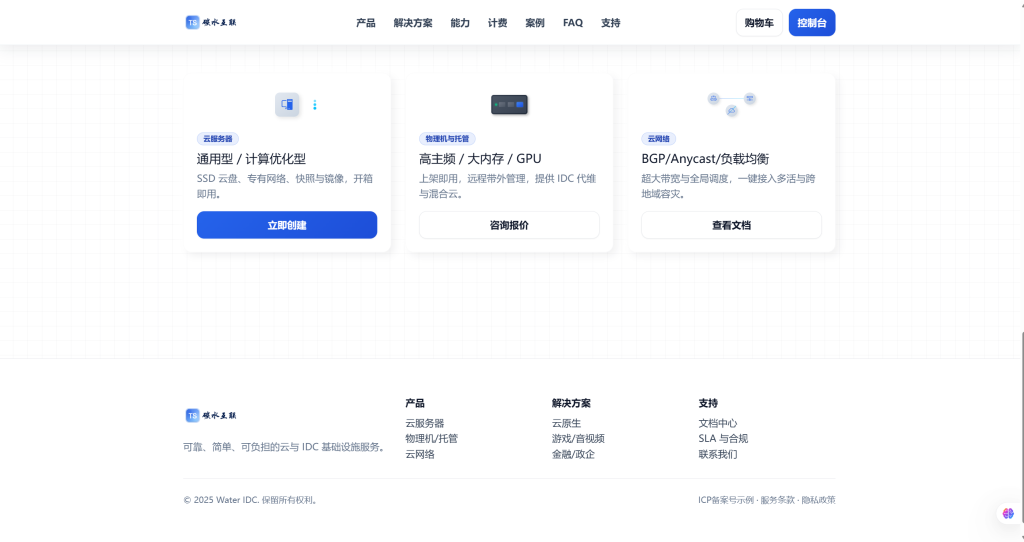Click the cloud server card illustration icon

click(x=287, y=104)
